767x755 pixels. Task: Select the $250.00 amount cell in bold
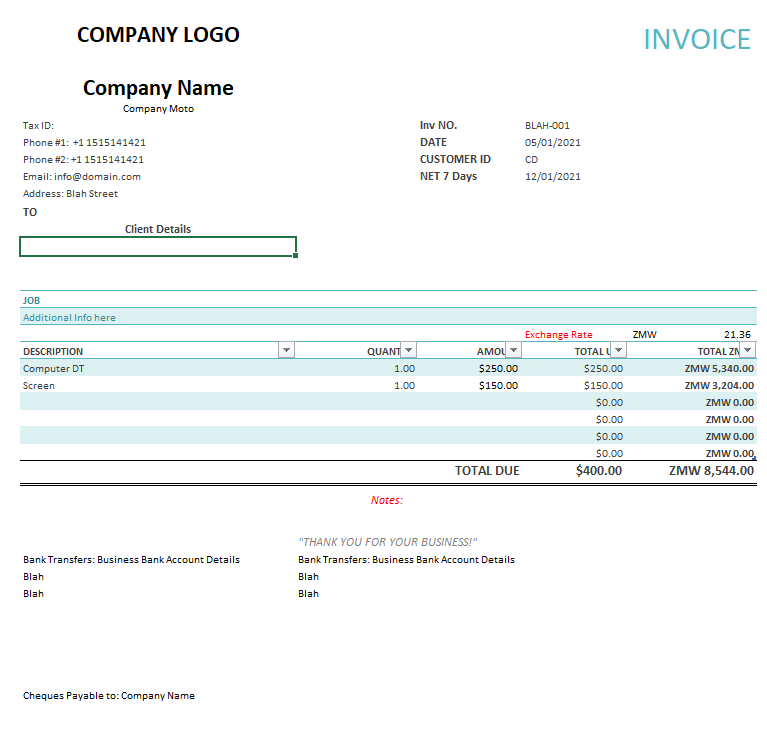tap(498, 369)
